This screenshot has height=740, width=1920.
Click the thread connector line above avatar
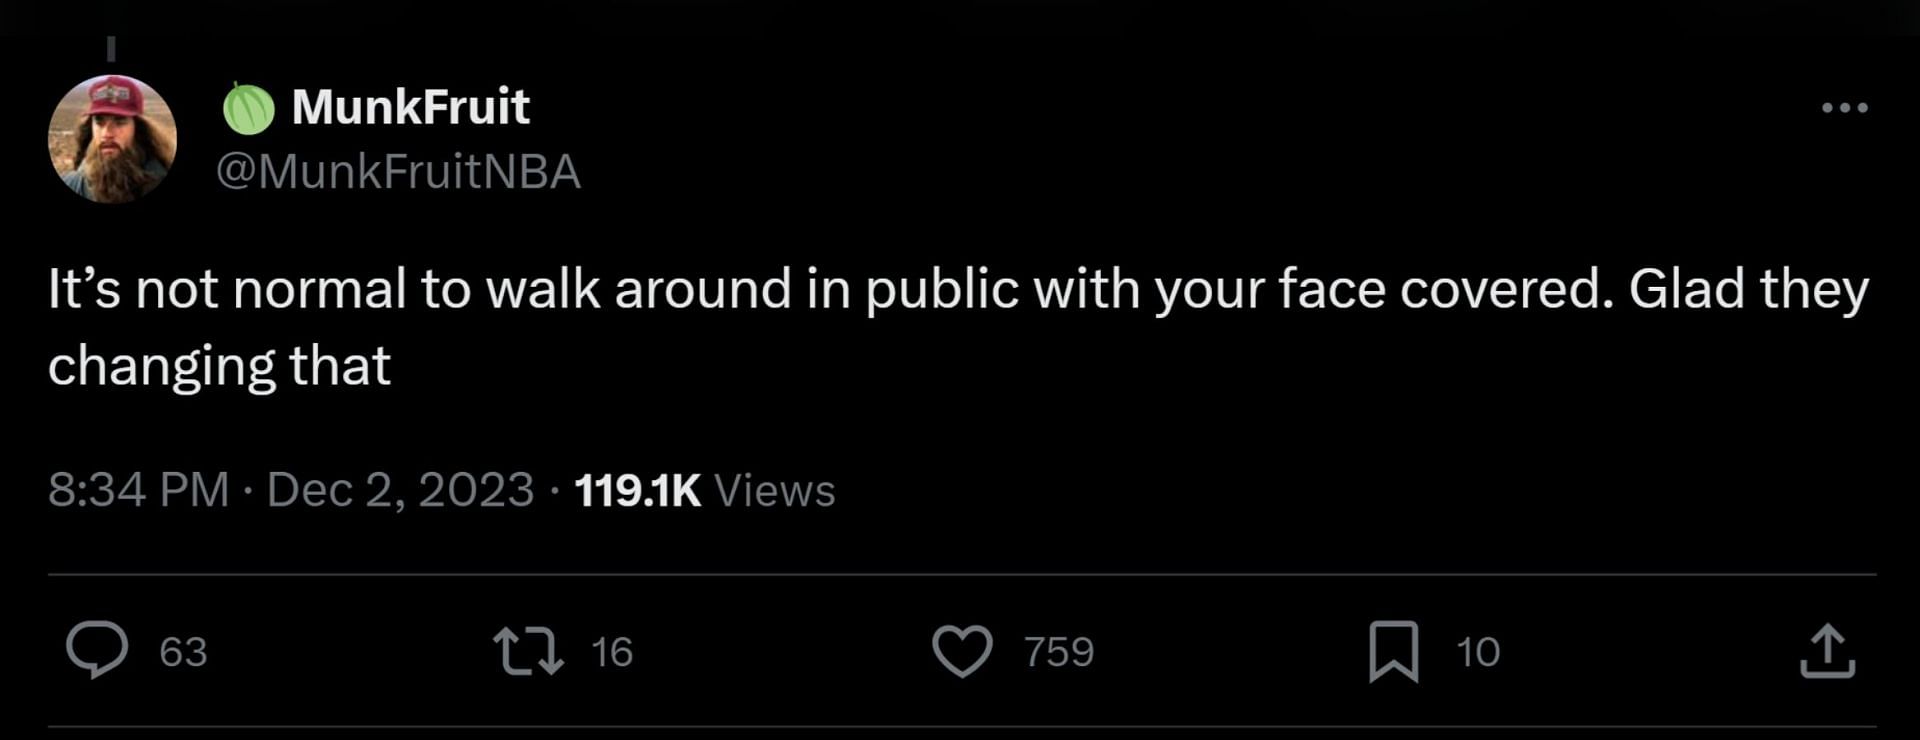point(111,47)
